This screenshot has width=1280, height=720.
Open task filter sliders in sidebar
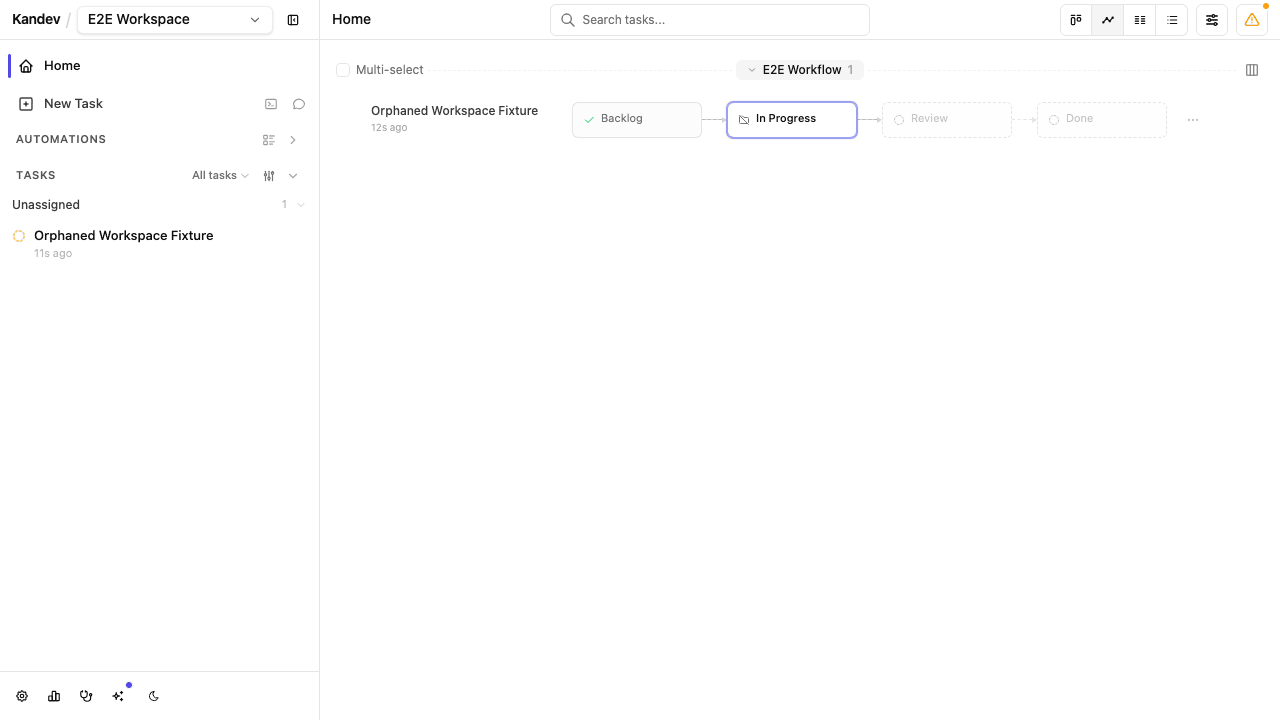[269, 176]
